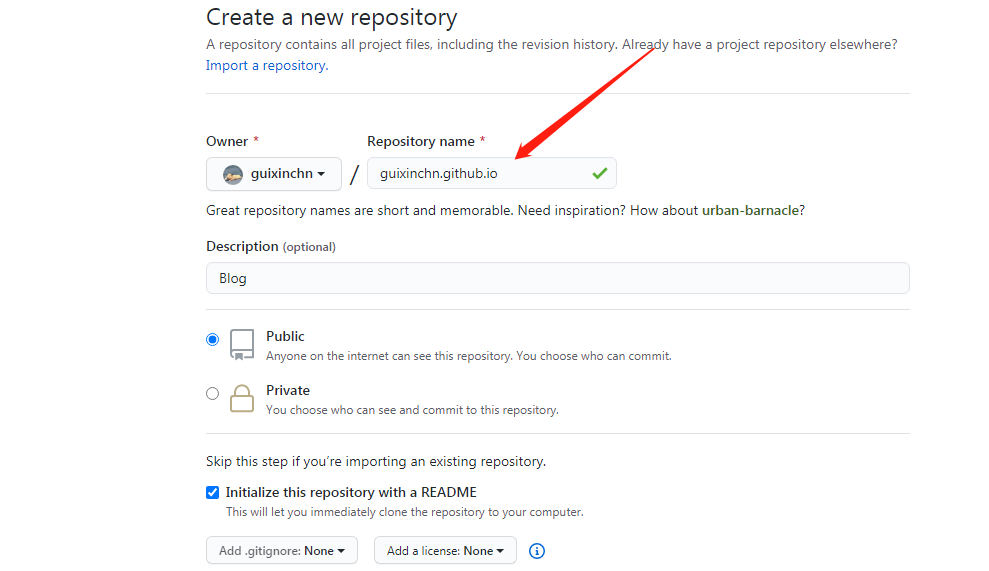
Task: Expand the Add .gitignore dropdown
Action: tap(282, 551)
